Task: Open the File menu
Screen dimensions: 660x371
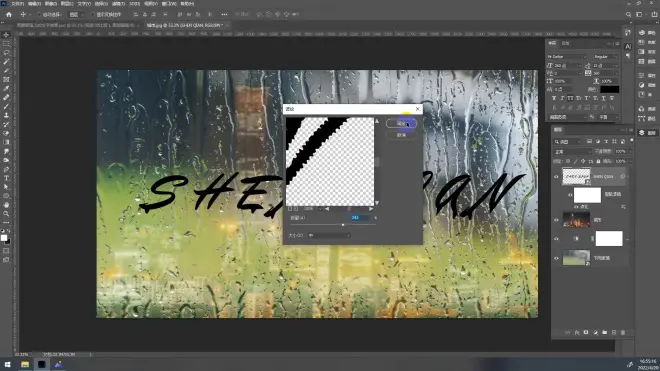Action: pos(17,4)
